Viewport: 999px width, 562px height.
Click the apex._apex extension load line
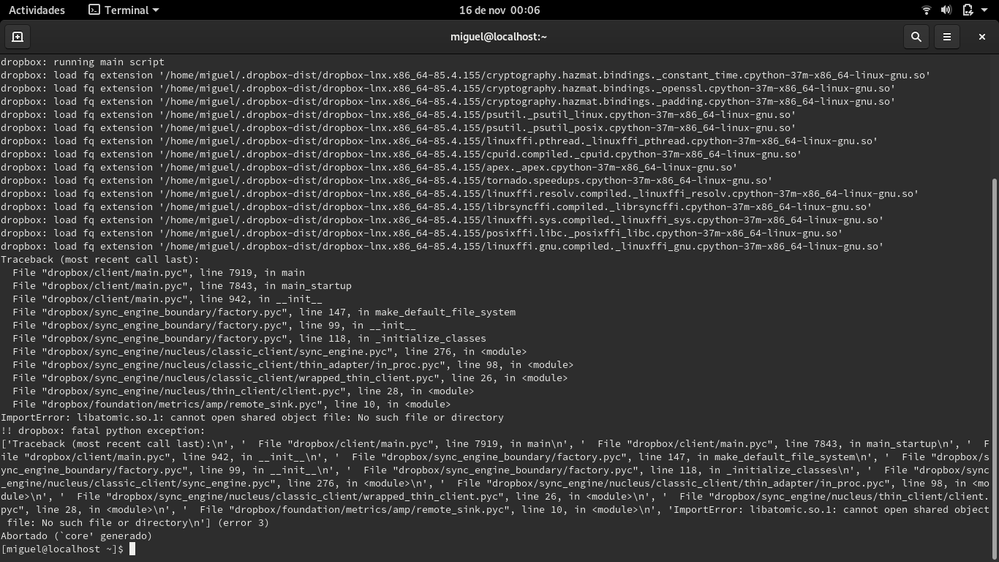(x=369, y=168)
